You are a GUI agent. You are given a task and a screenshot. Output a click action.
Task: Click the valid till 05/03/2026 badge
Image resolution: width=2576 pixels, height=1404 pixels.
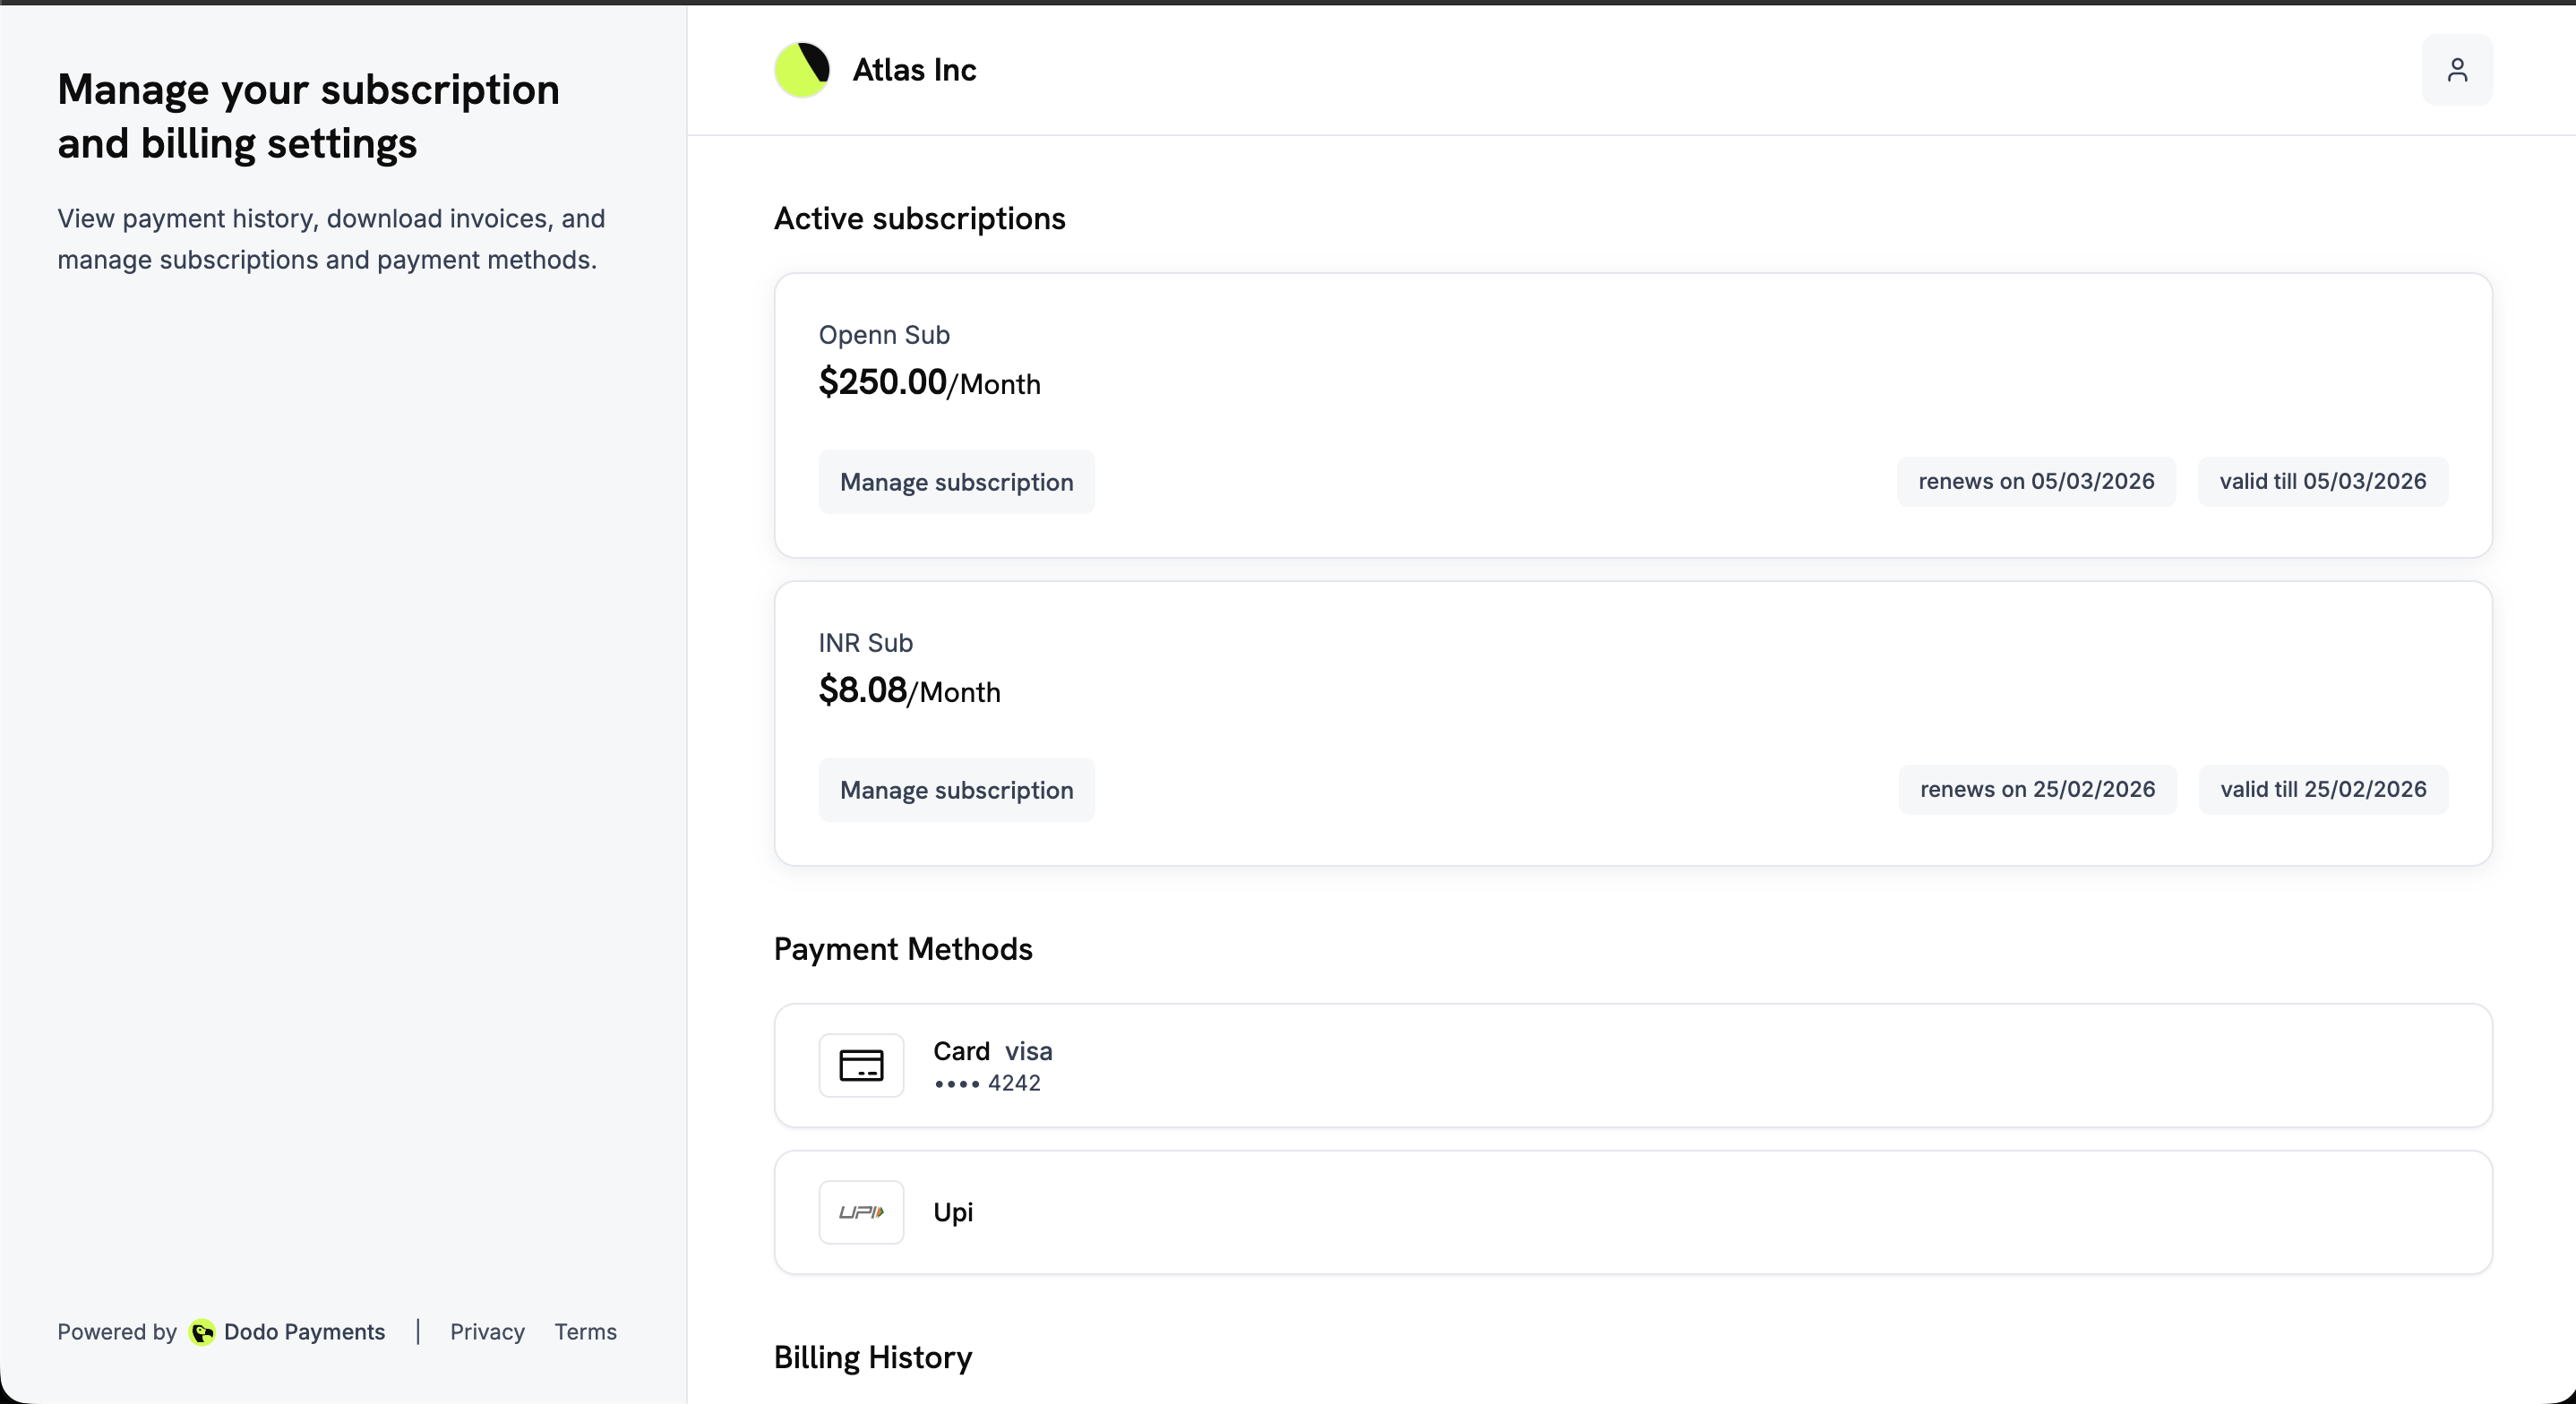[x=2322, y=481]
